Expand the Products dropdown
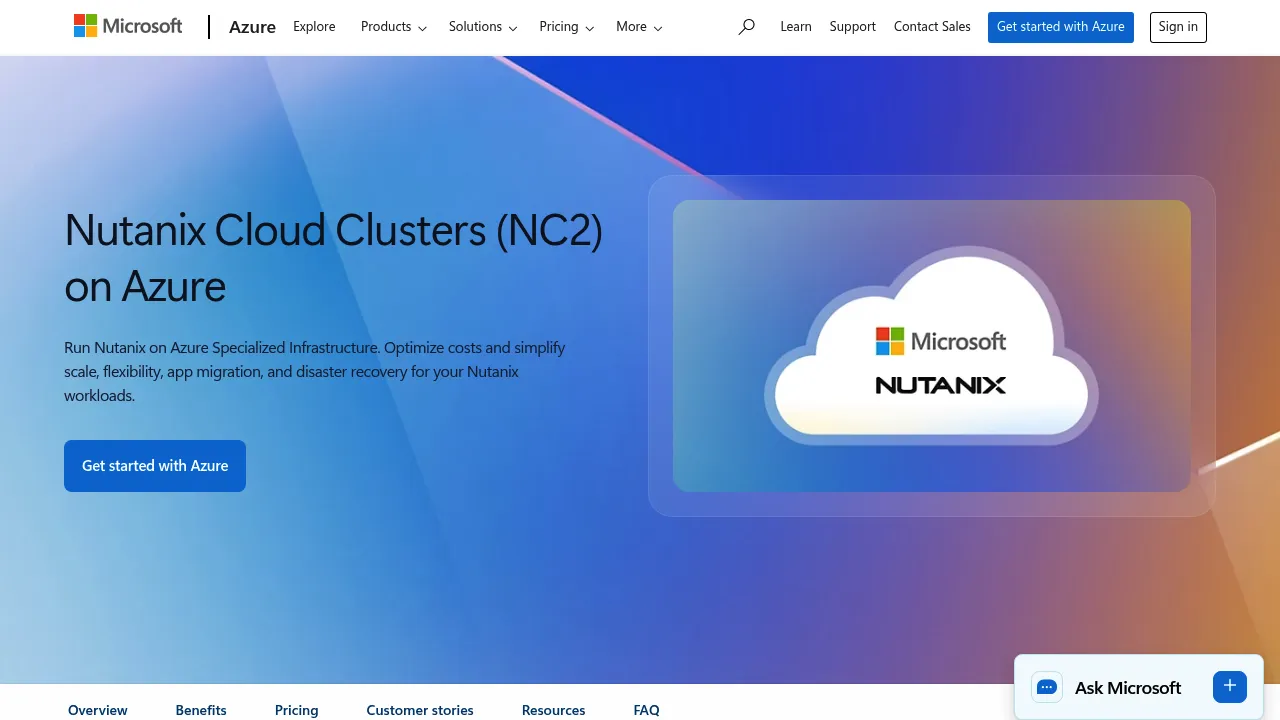Viewport: 1280px width, 720px height. pyautogui.click(x=394, y=27)
